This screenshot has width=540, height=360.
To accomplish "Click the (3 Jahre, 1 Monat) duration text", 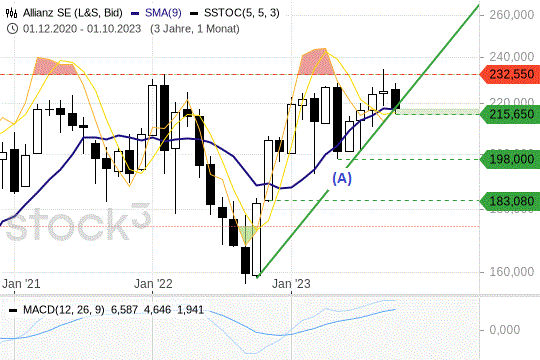I will [195, 29].
